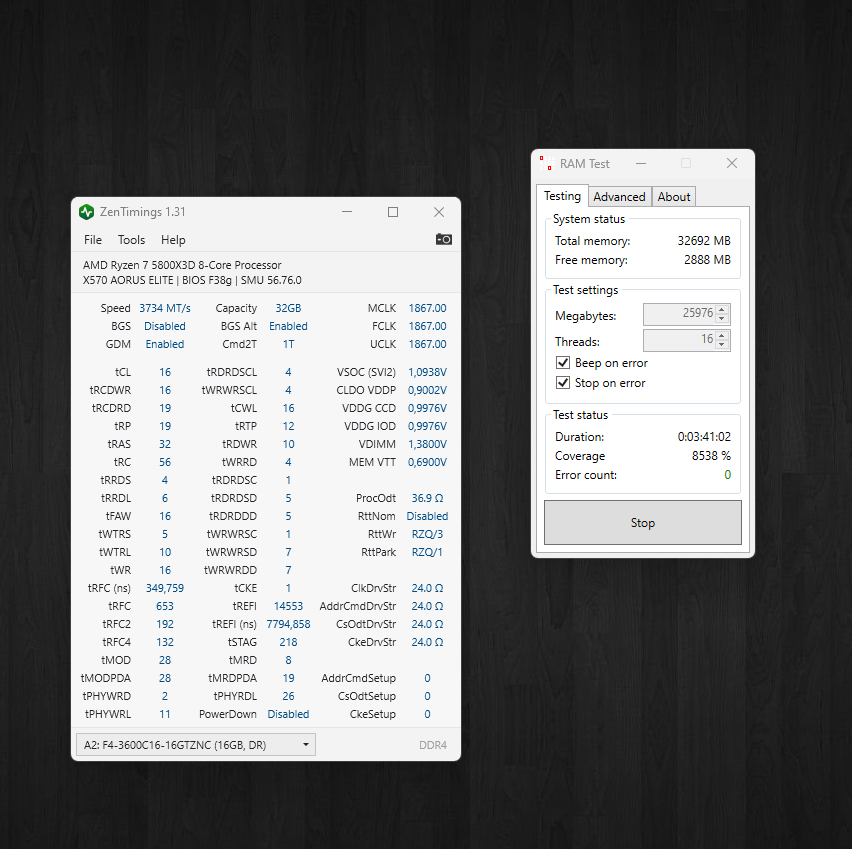This screenshot has width=852, height=849.
Task: Click the VSOC (SVI2) value 1,0938V
Action: (428, 372)
